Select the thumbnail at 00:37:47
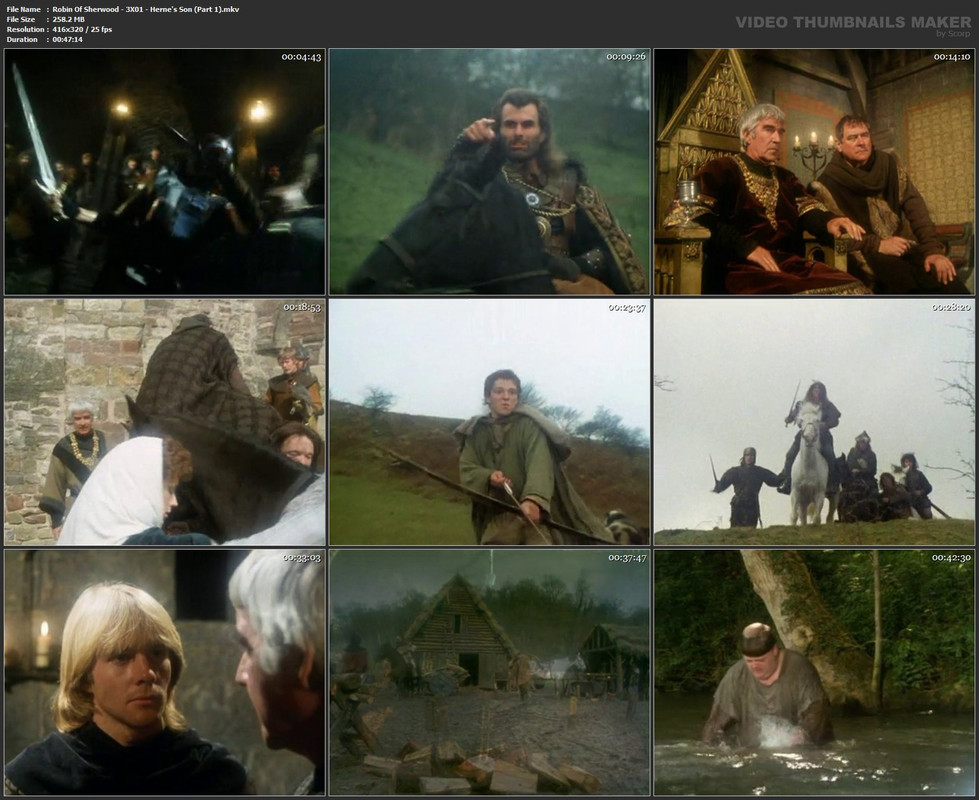 tap(490, 673)
